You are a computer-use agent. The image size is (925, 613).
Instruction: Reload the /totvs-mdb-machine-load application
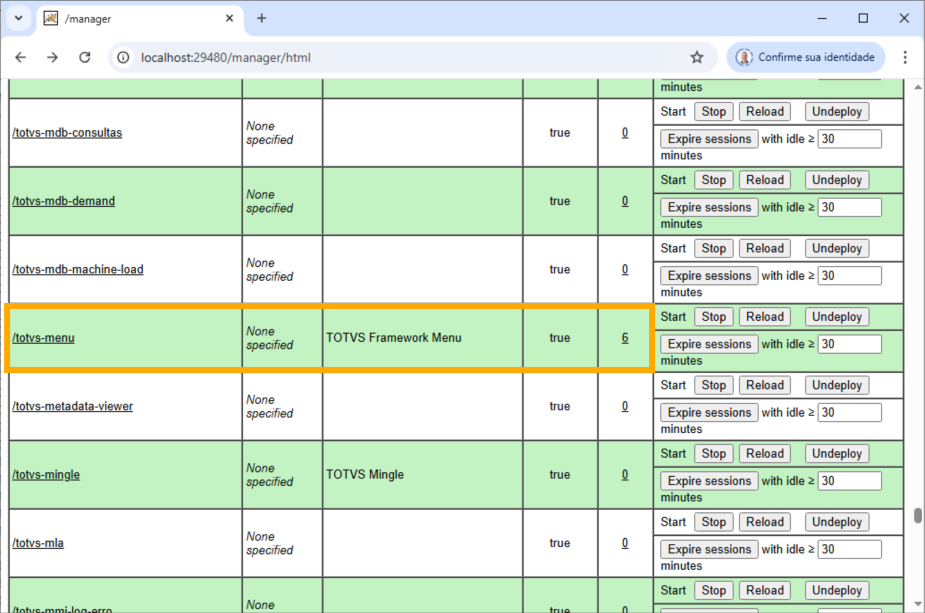click(765, 248)
